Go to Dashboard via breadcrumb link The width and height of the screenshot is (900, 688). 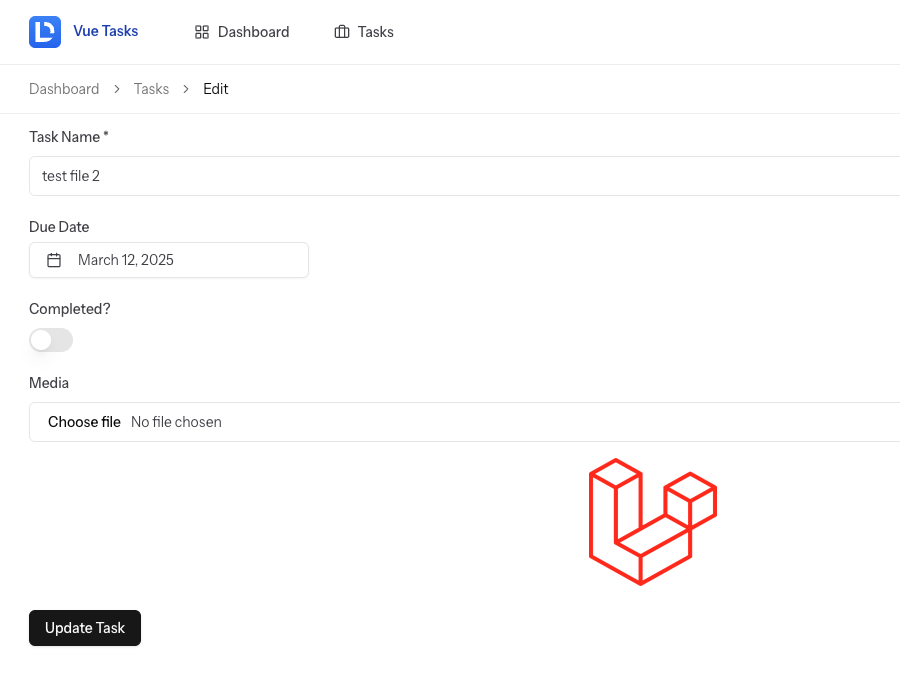tap(64, 89)
